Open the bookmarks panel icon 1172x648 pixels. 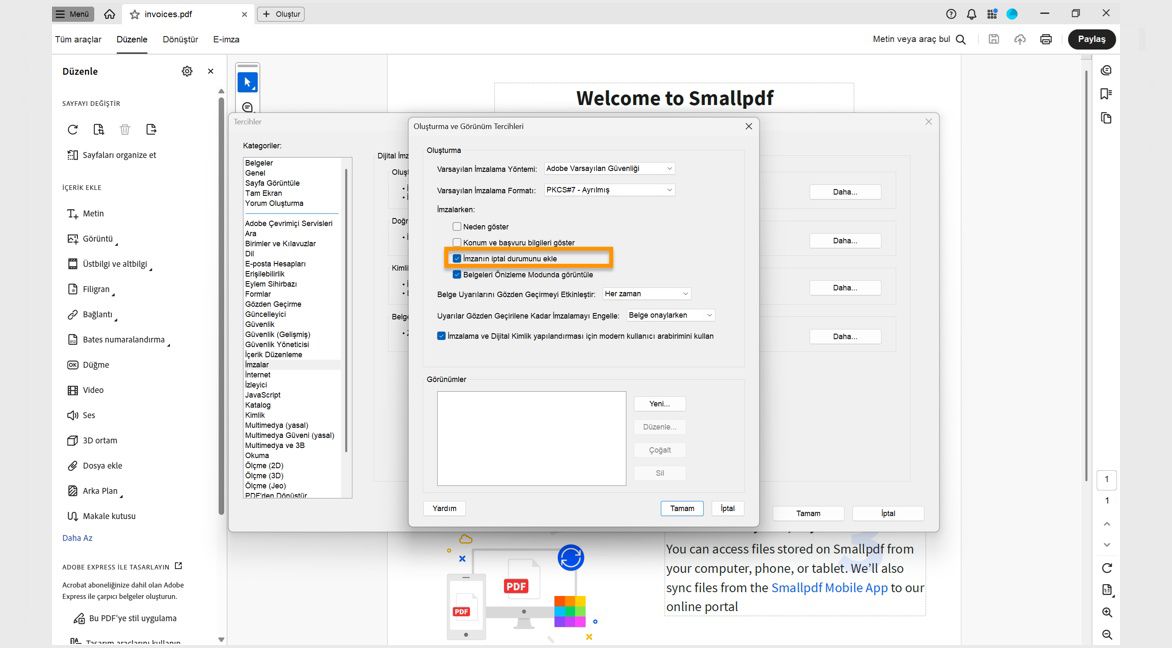point(1106,94)
